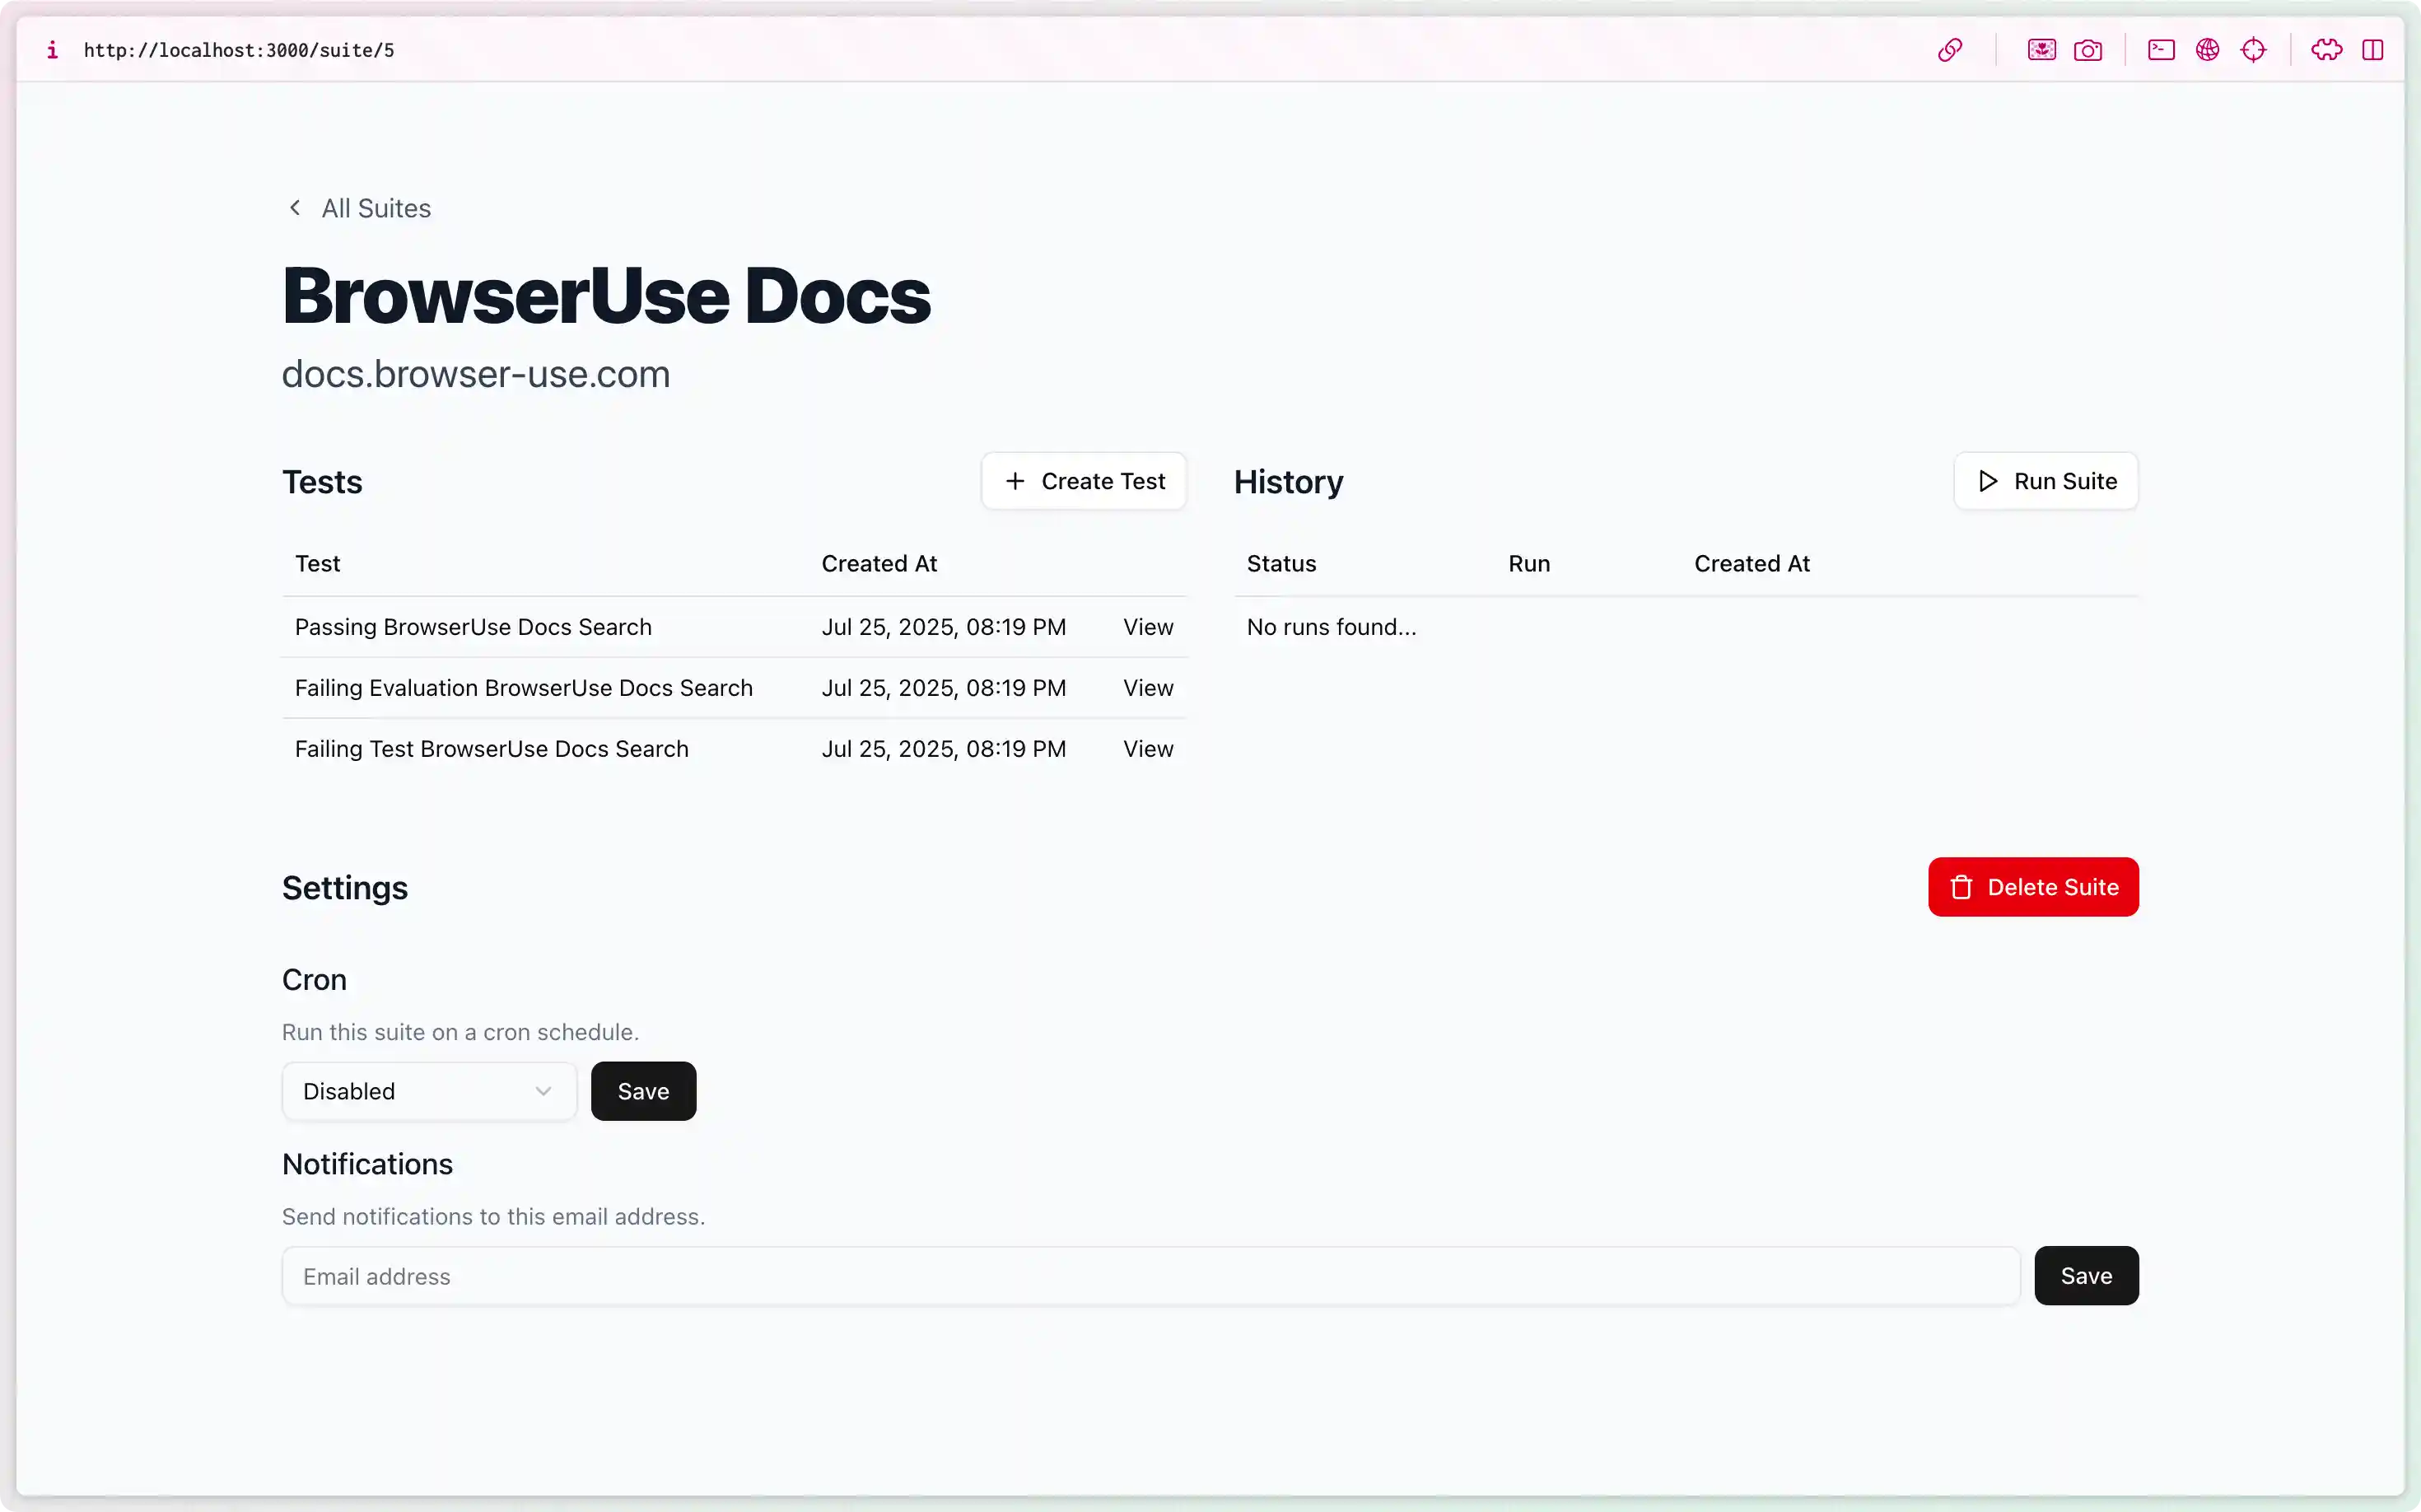The width and height of the screenshot is (2421, 1512).
Task: Open the terminal icon in the toolbar
Action: point(2161,49)
